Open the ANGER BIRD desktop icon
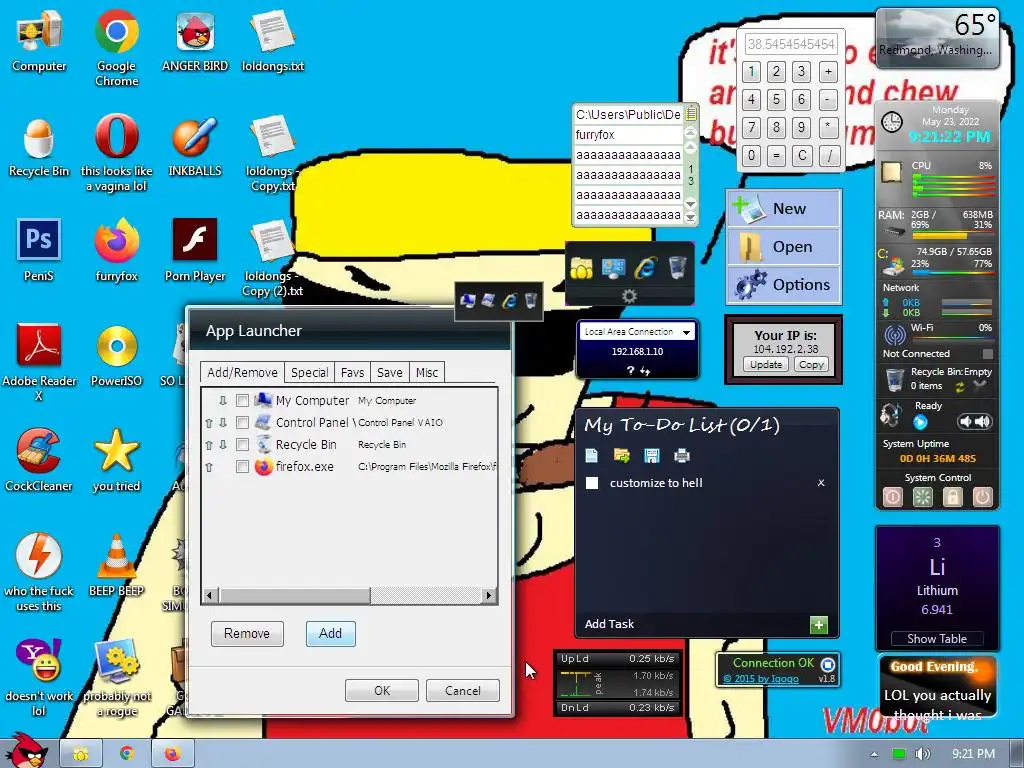Screen dimensions: 1024x768 pos(195,40)
